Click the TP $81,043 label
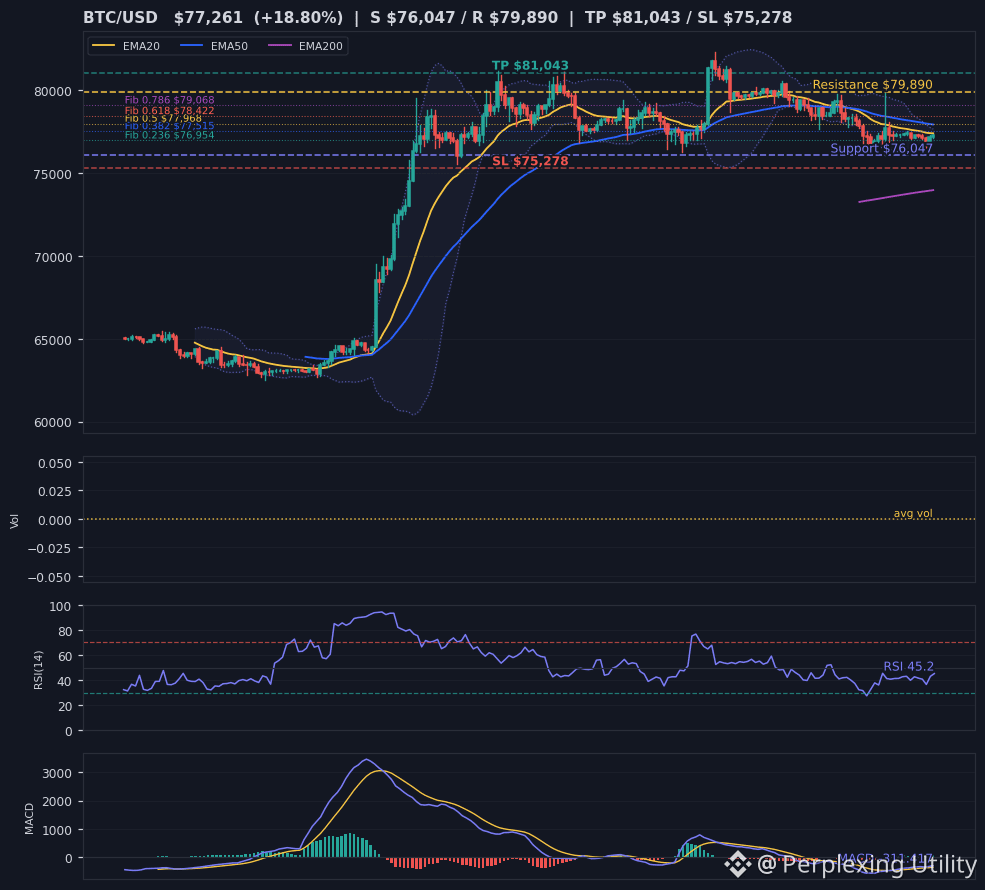The height and width of the screenshot is (890, 985). (x=530, y=65)
